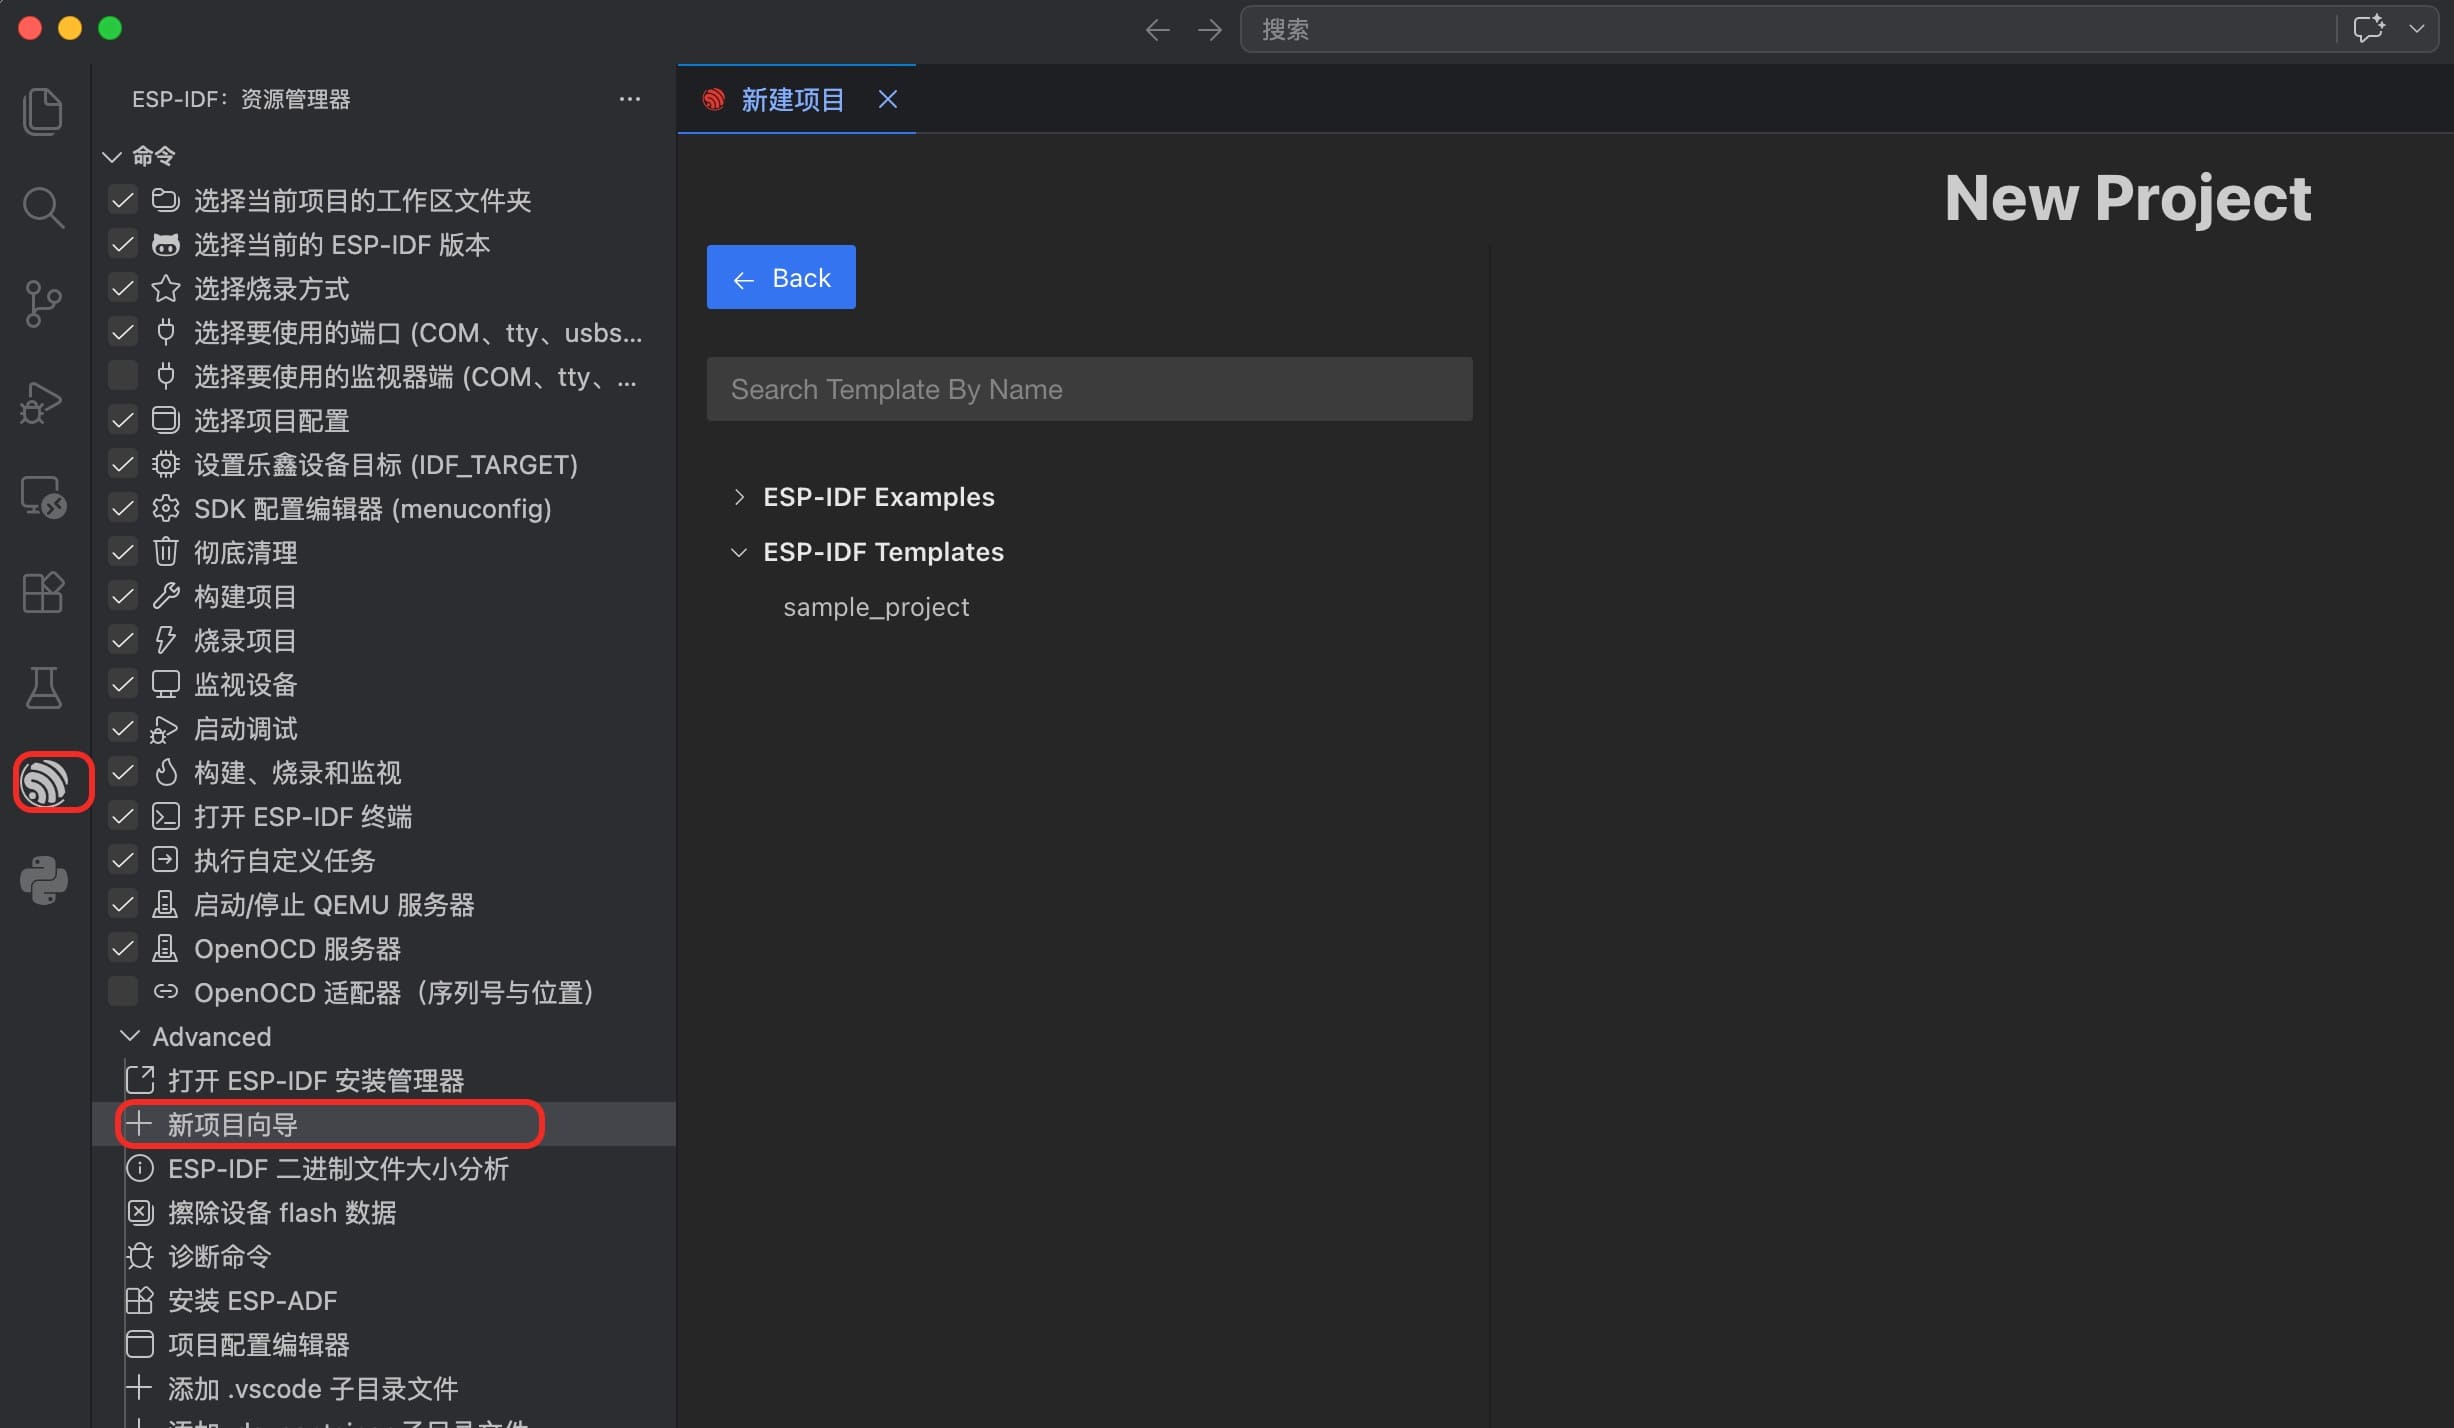Open Testing flask icon
Image resolution: width=2454 pixels, height=1428 pixels.
click(43, 688)
